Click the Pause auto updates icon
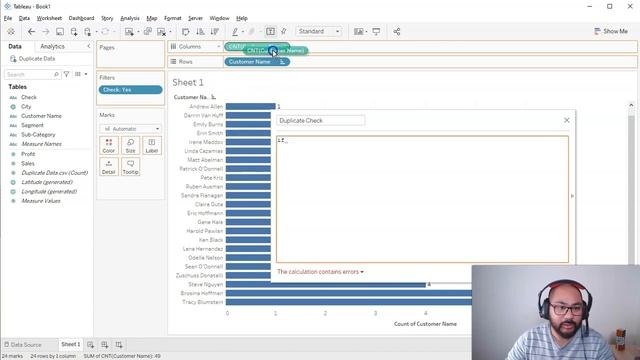The image size is (640, 360). pyautogui.click(x=88, y=31)
